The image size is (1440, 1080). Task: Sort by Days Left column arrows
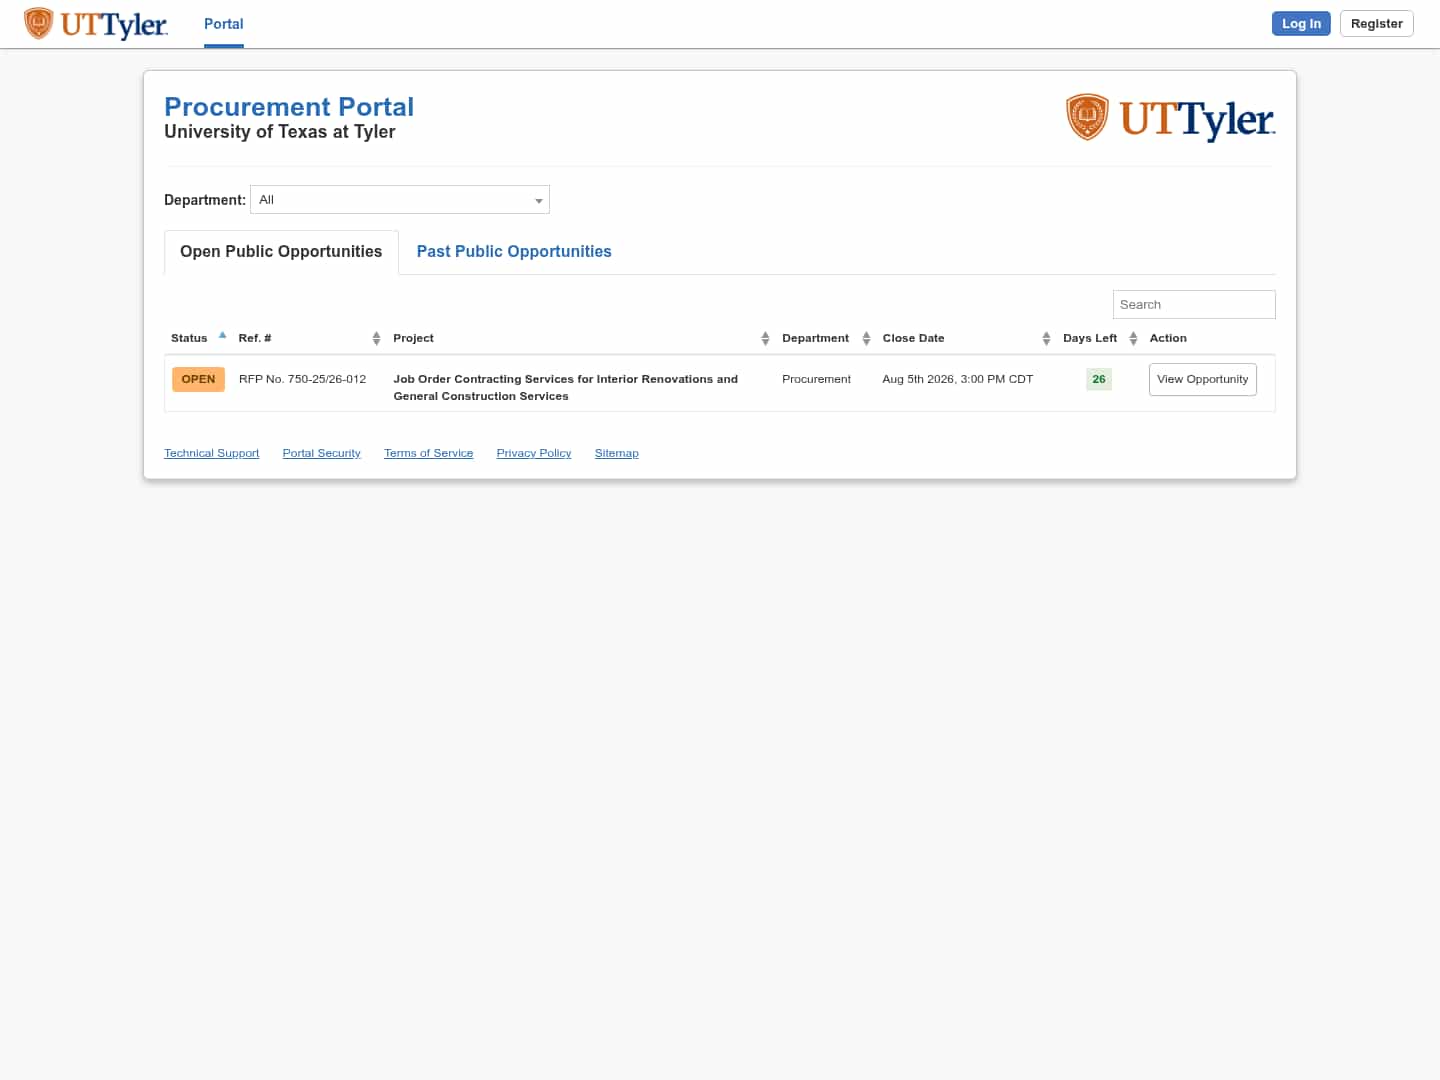[x=1133, y=338]
